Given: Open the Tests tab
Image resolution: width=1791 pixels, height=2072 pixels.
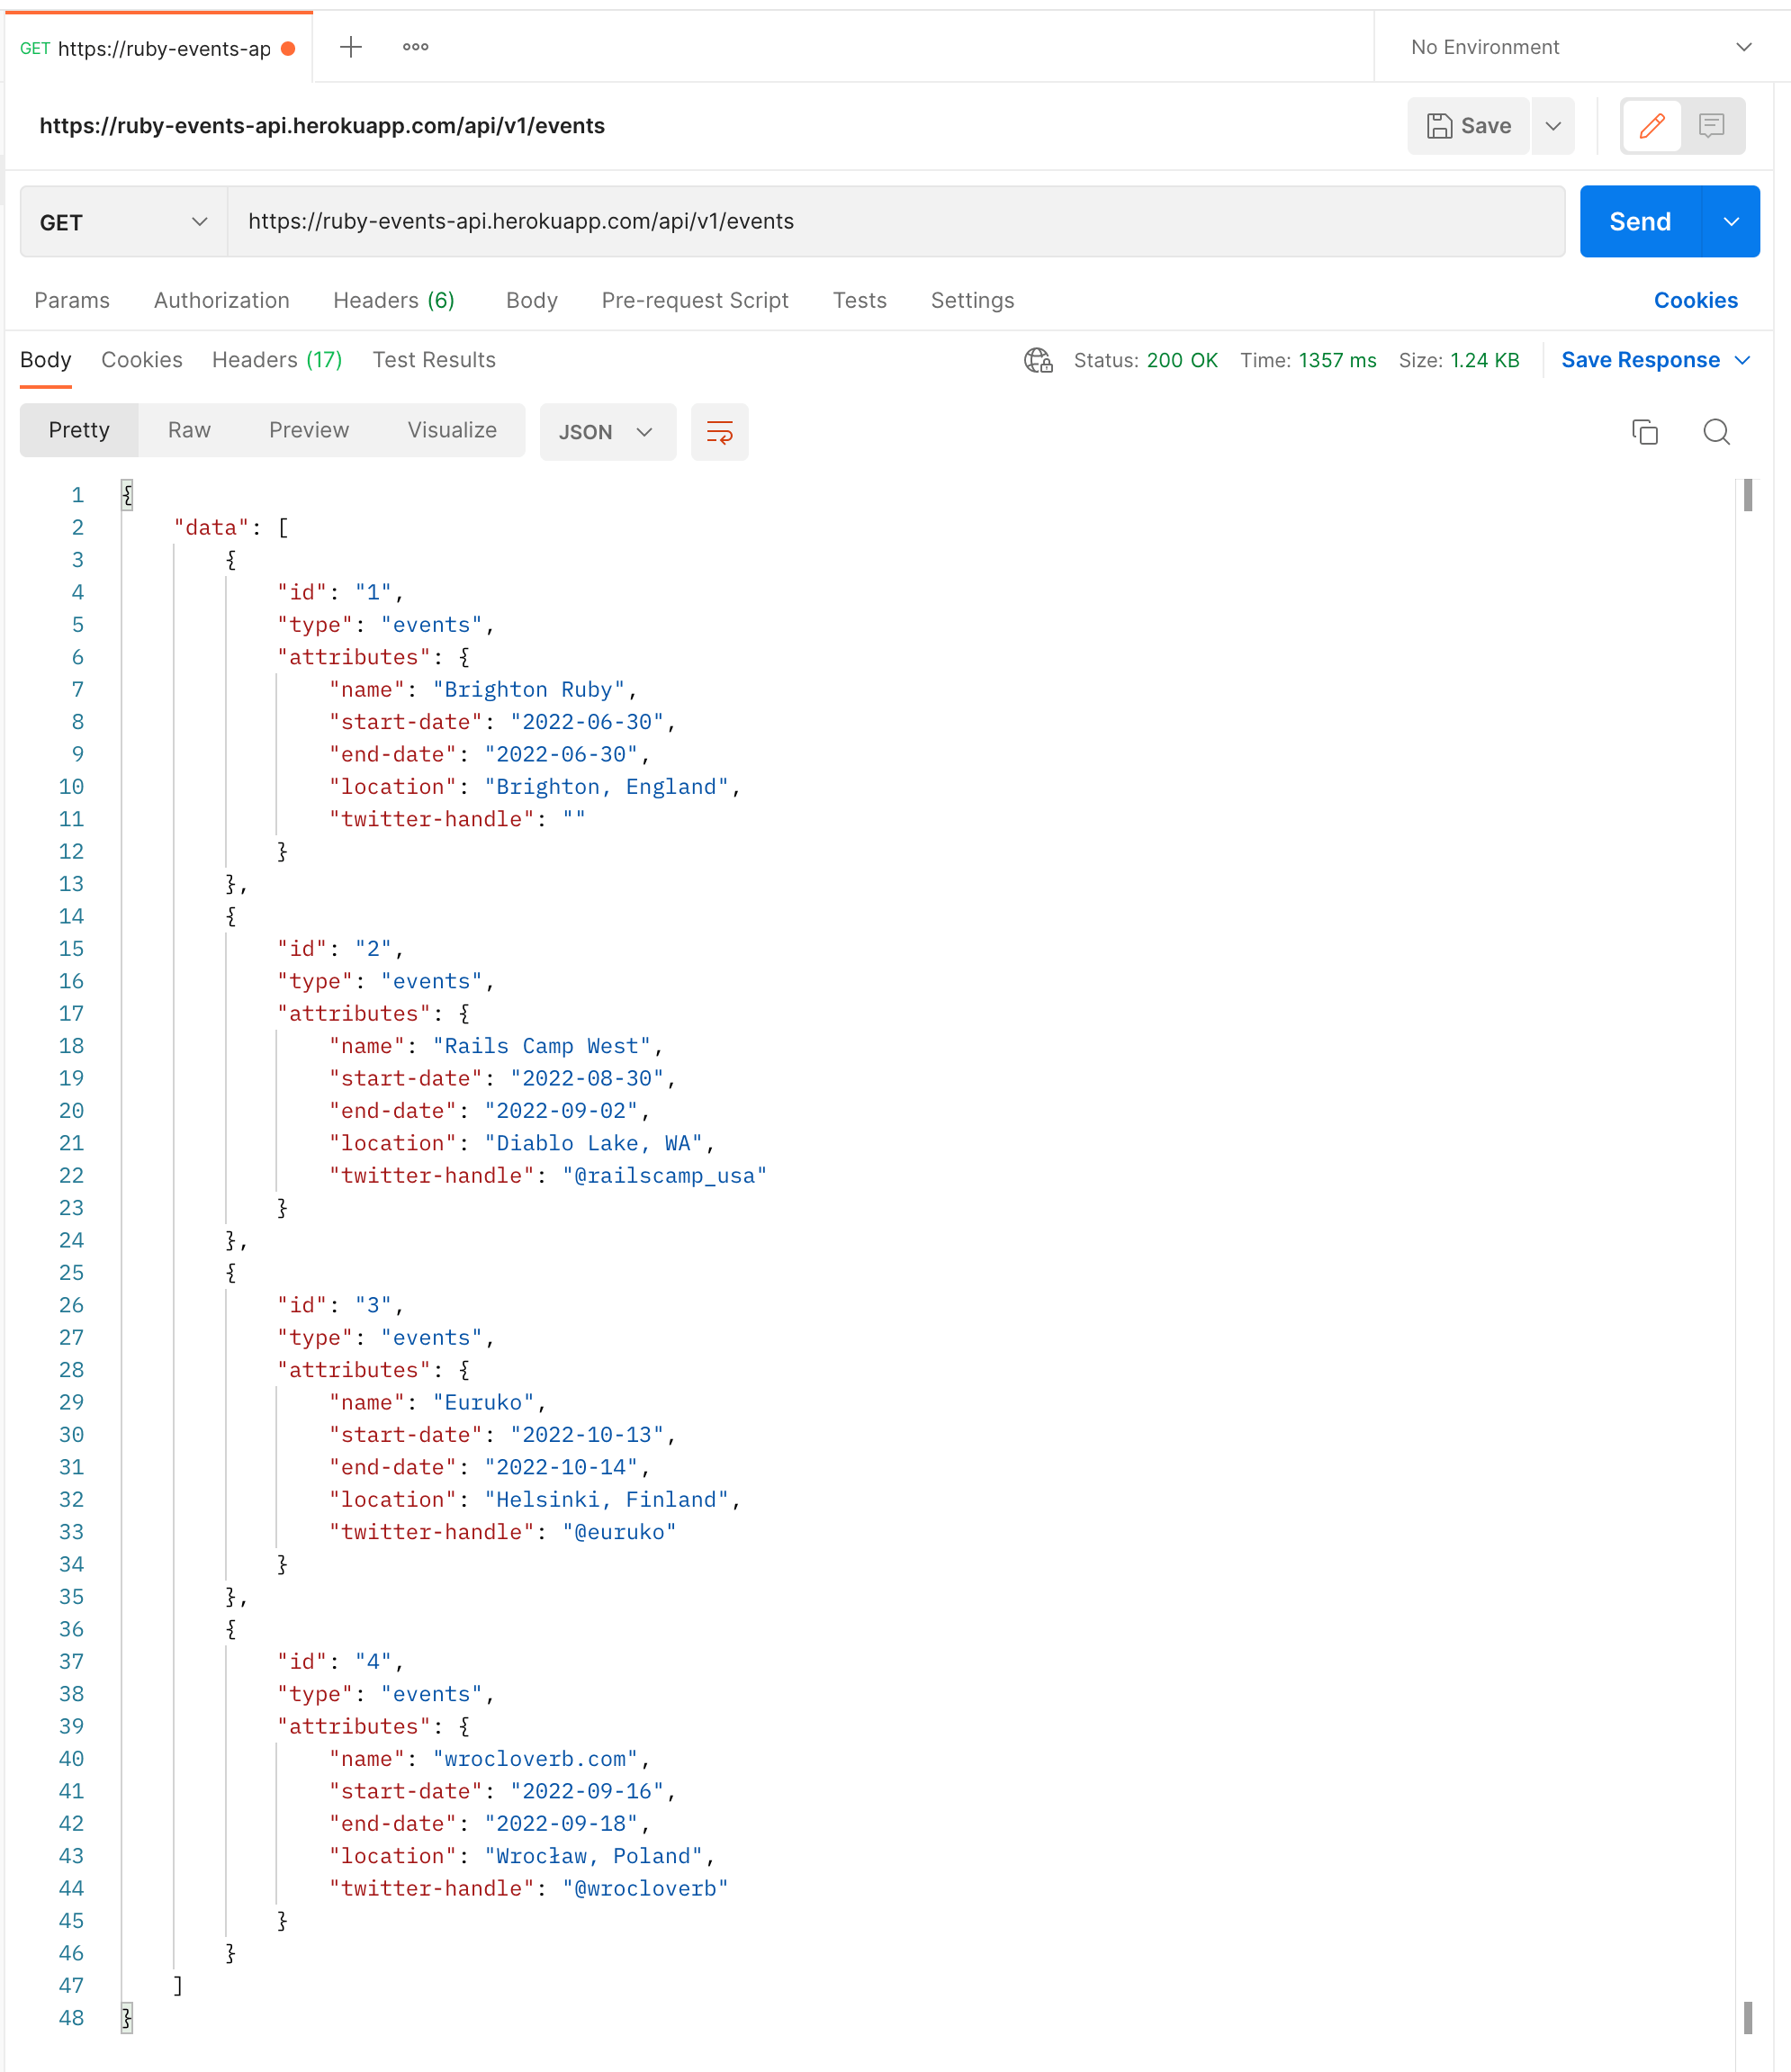Looking at the screenshot, I should coord(860,301).
